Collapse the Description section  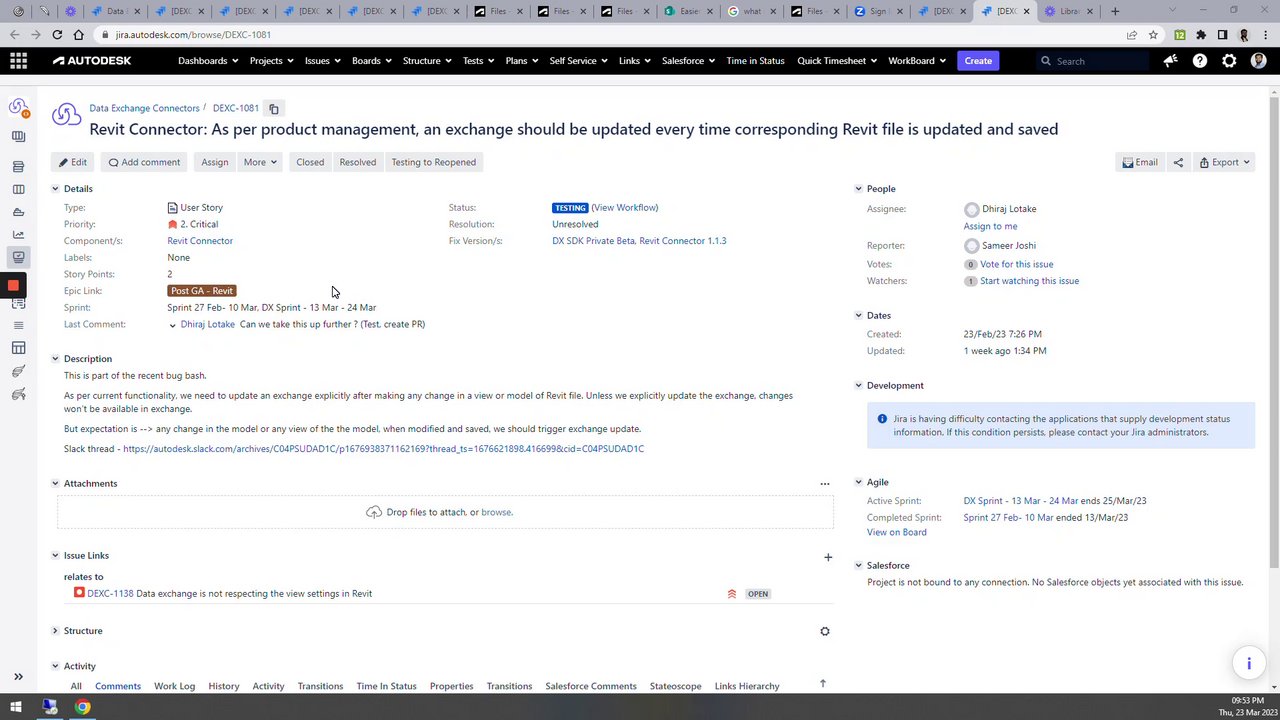[x=55, y=359]
